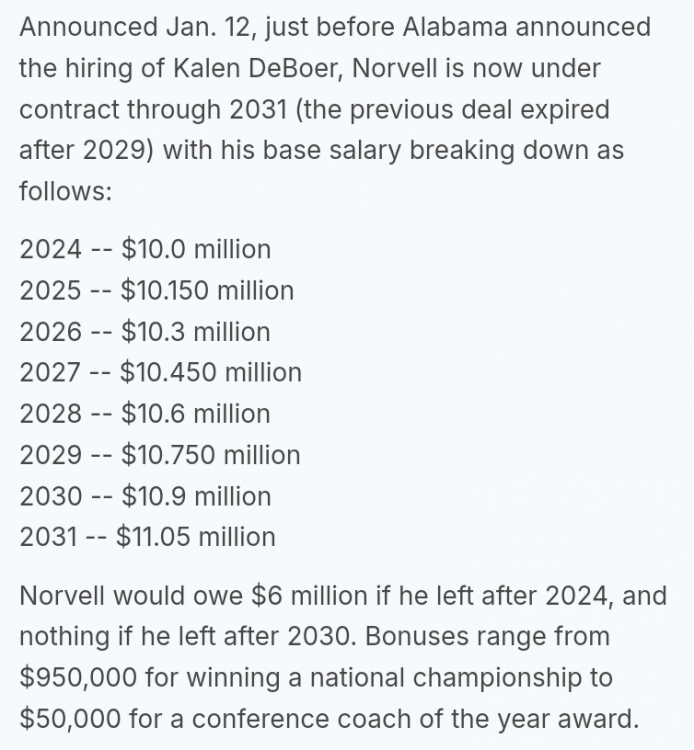Click 'nothing if he left after 2030'
Screen dimensions: 694x750
click(x=179, y=636)
